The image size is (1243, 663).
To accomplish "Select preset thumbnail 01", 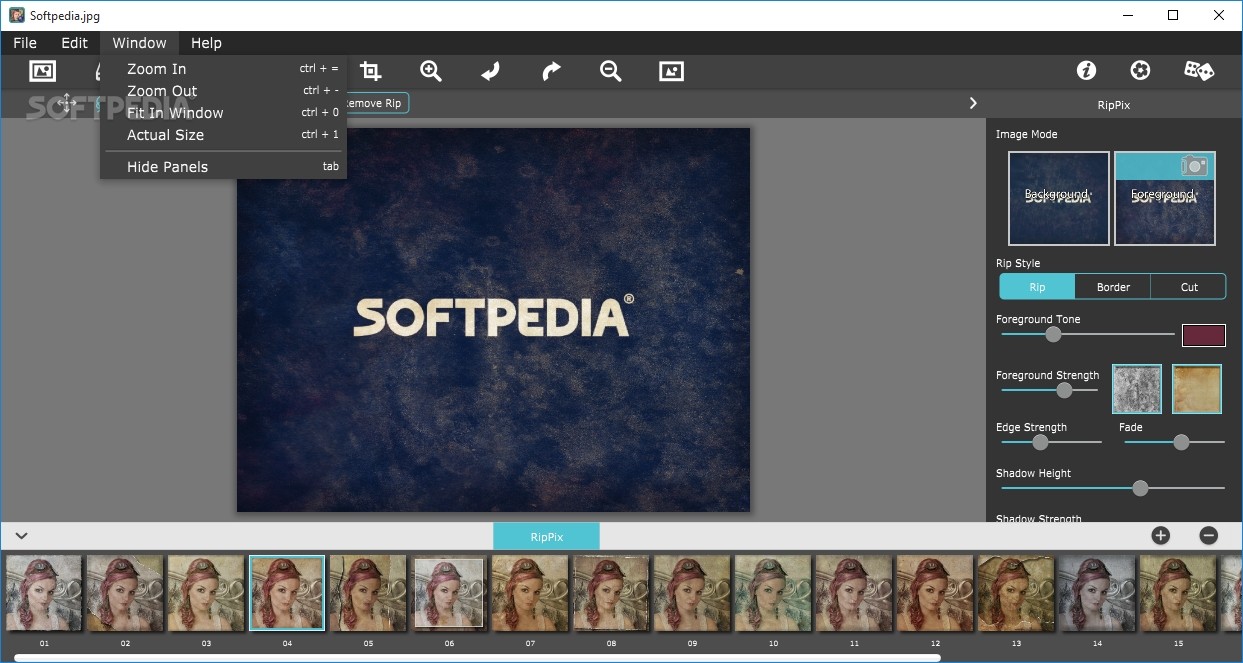I will click(x=44, y=593).
